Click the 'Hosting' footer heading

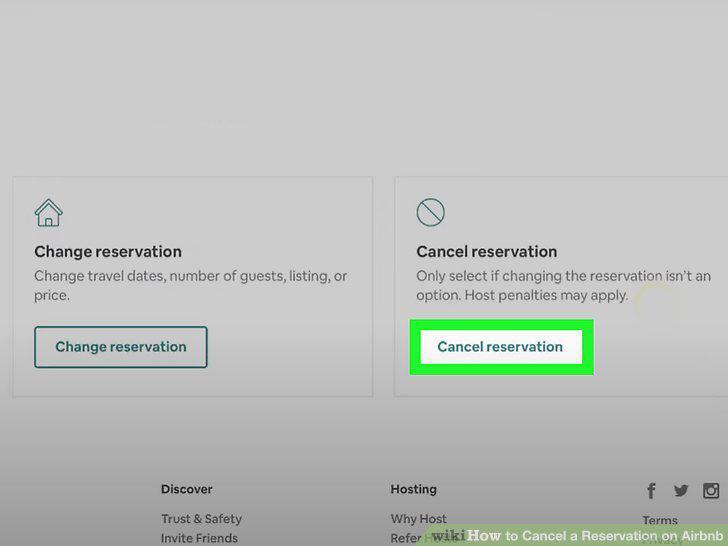(414, 489)
